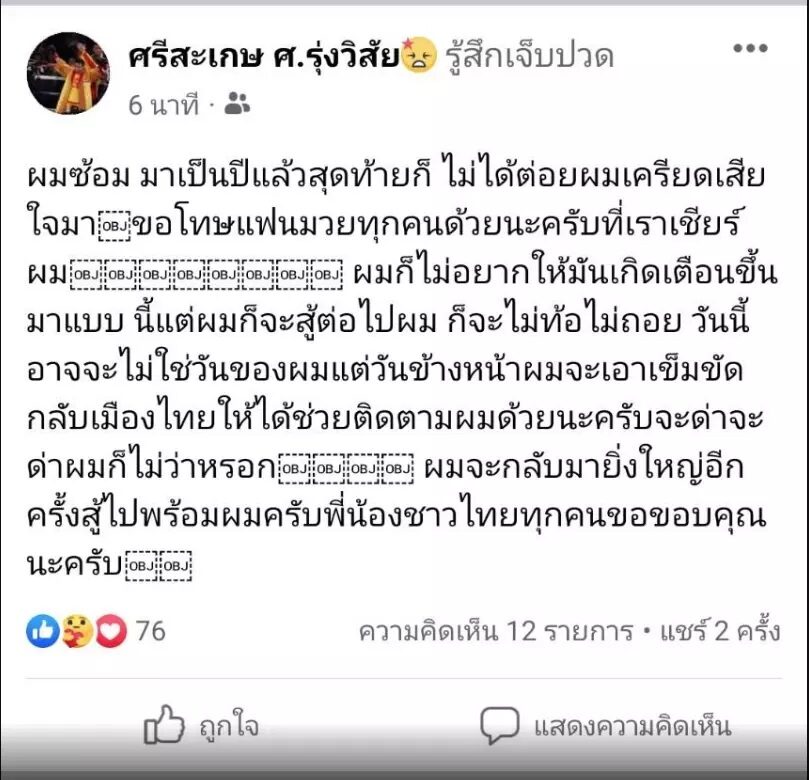This screenshot has height=780, width=809.
Task: Click the friends audience privacy icon
Action: click(x=237, y=104)
